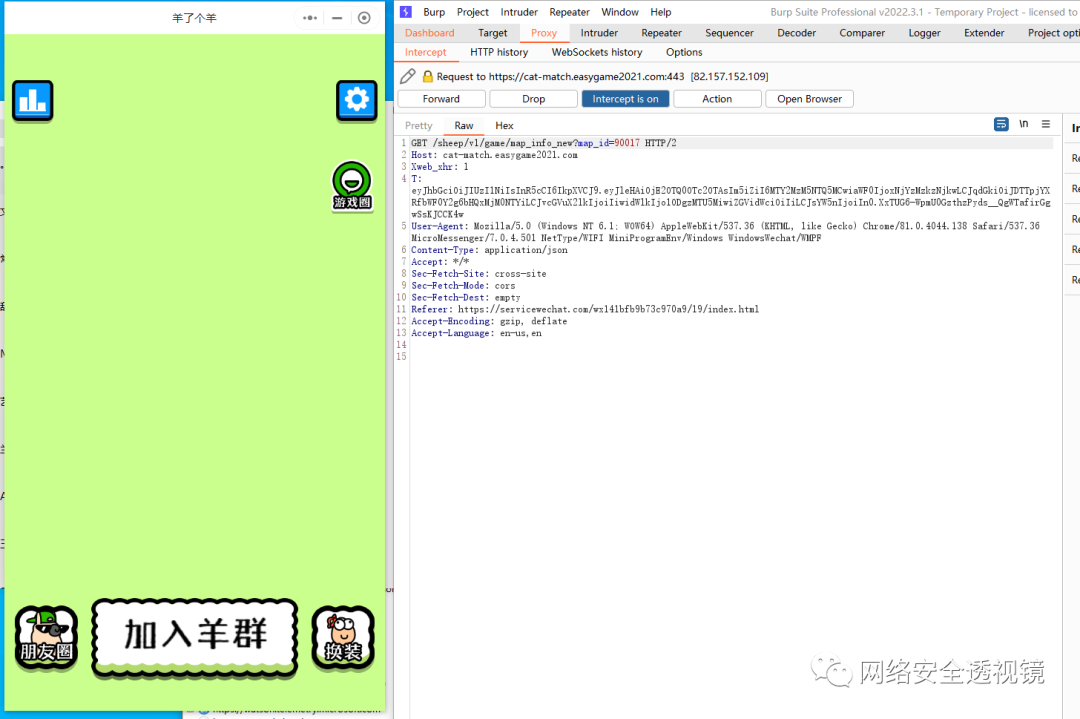Click the padlock TLS icon

point(428,76)
